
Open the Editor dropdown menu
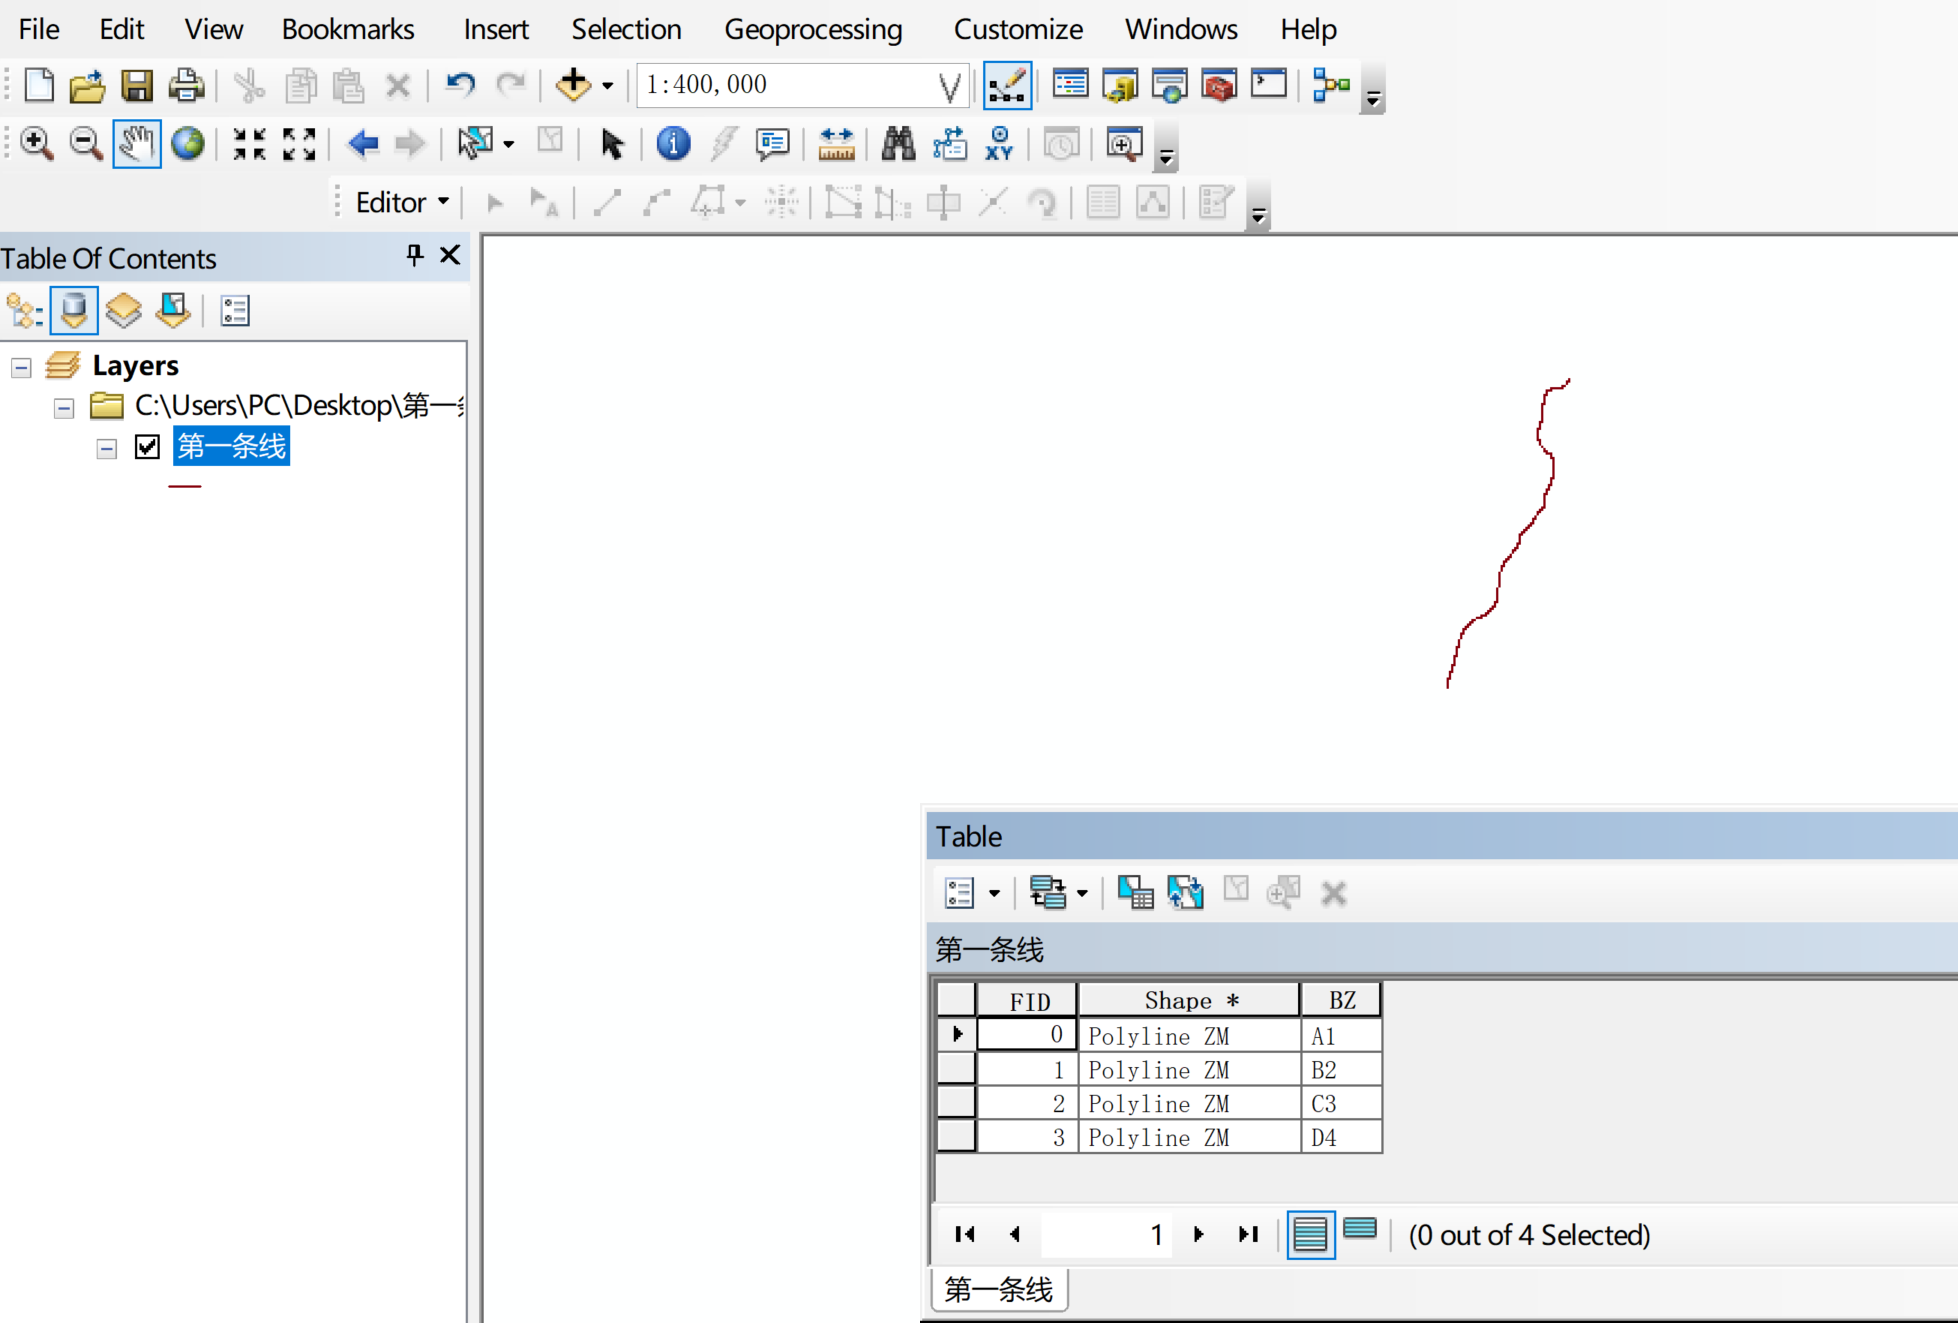(x=402, y=203)
